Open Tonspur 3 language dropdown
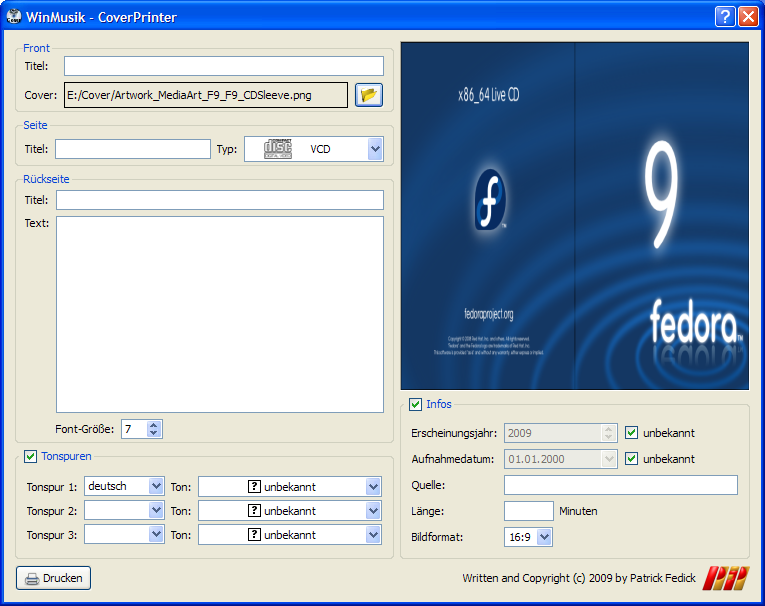765x606 pixels. click(x=156, y=534)
